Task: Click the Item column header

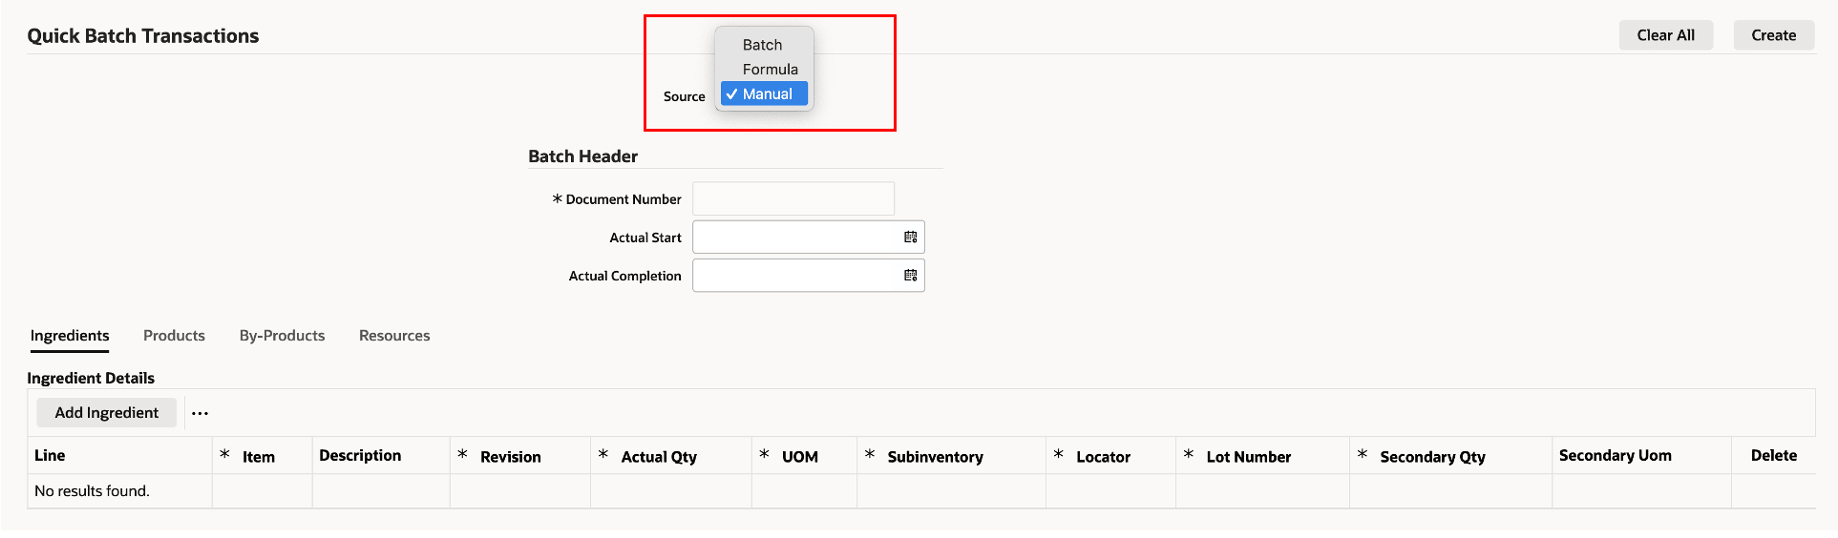Action: click(258, 457)
